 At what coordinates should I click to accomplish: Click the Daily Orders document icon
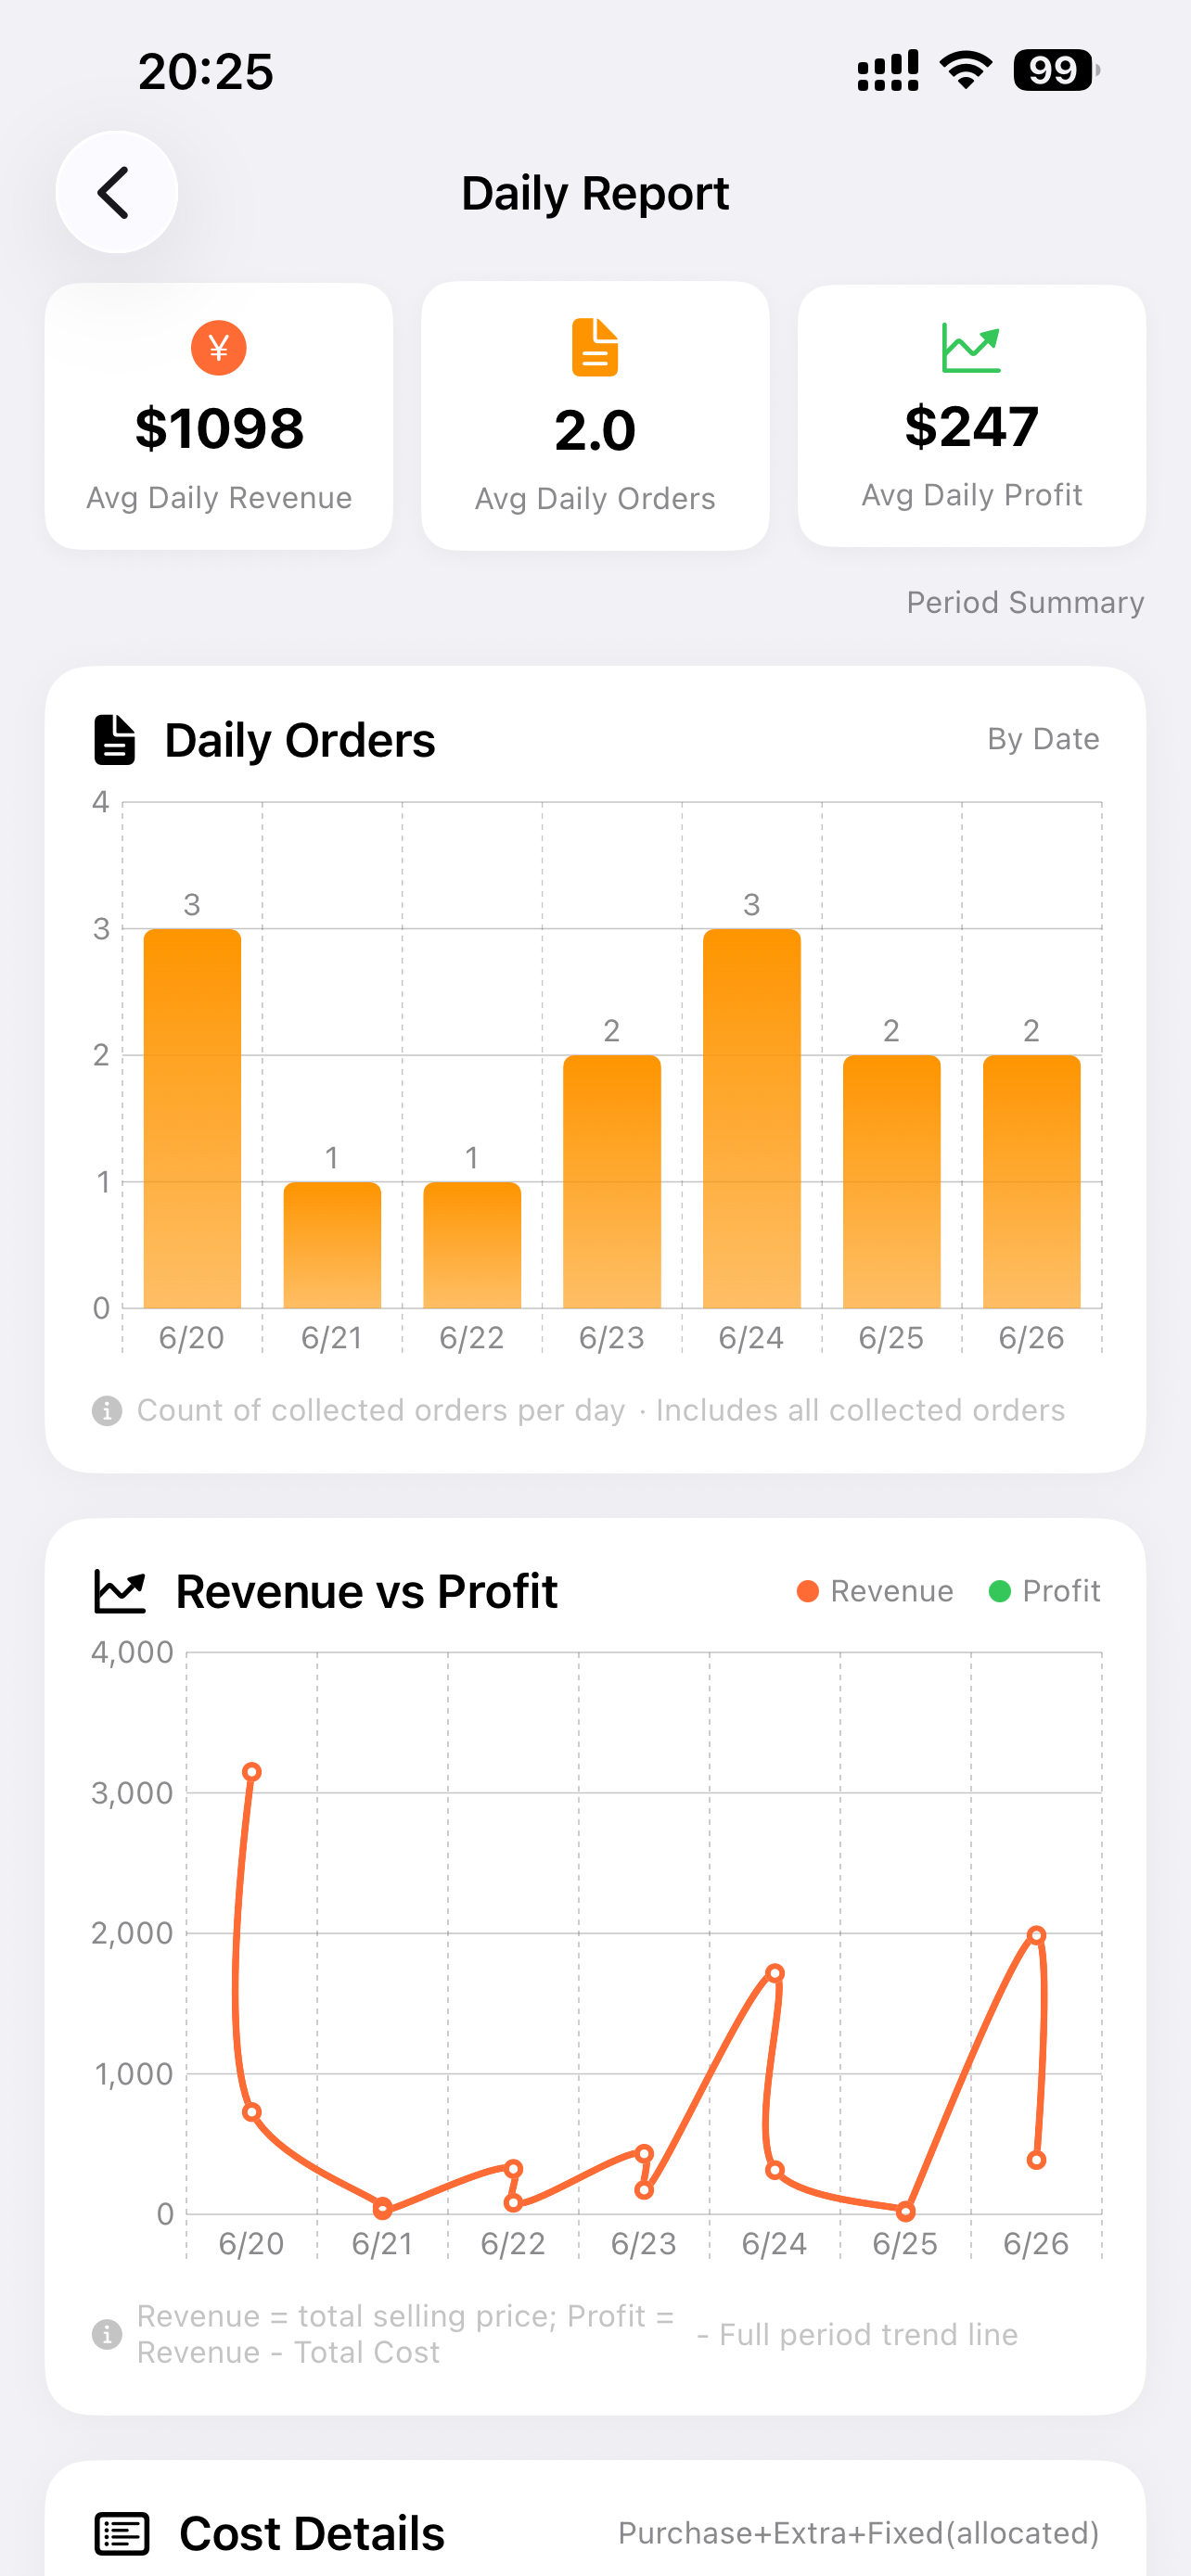tap(114, 740)
